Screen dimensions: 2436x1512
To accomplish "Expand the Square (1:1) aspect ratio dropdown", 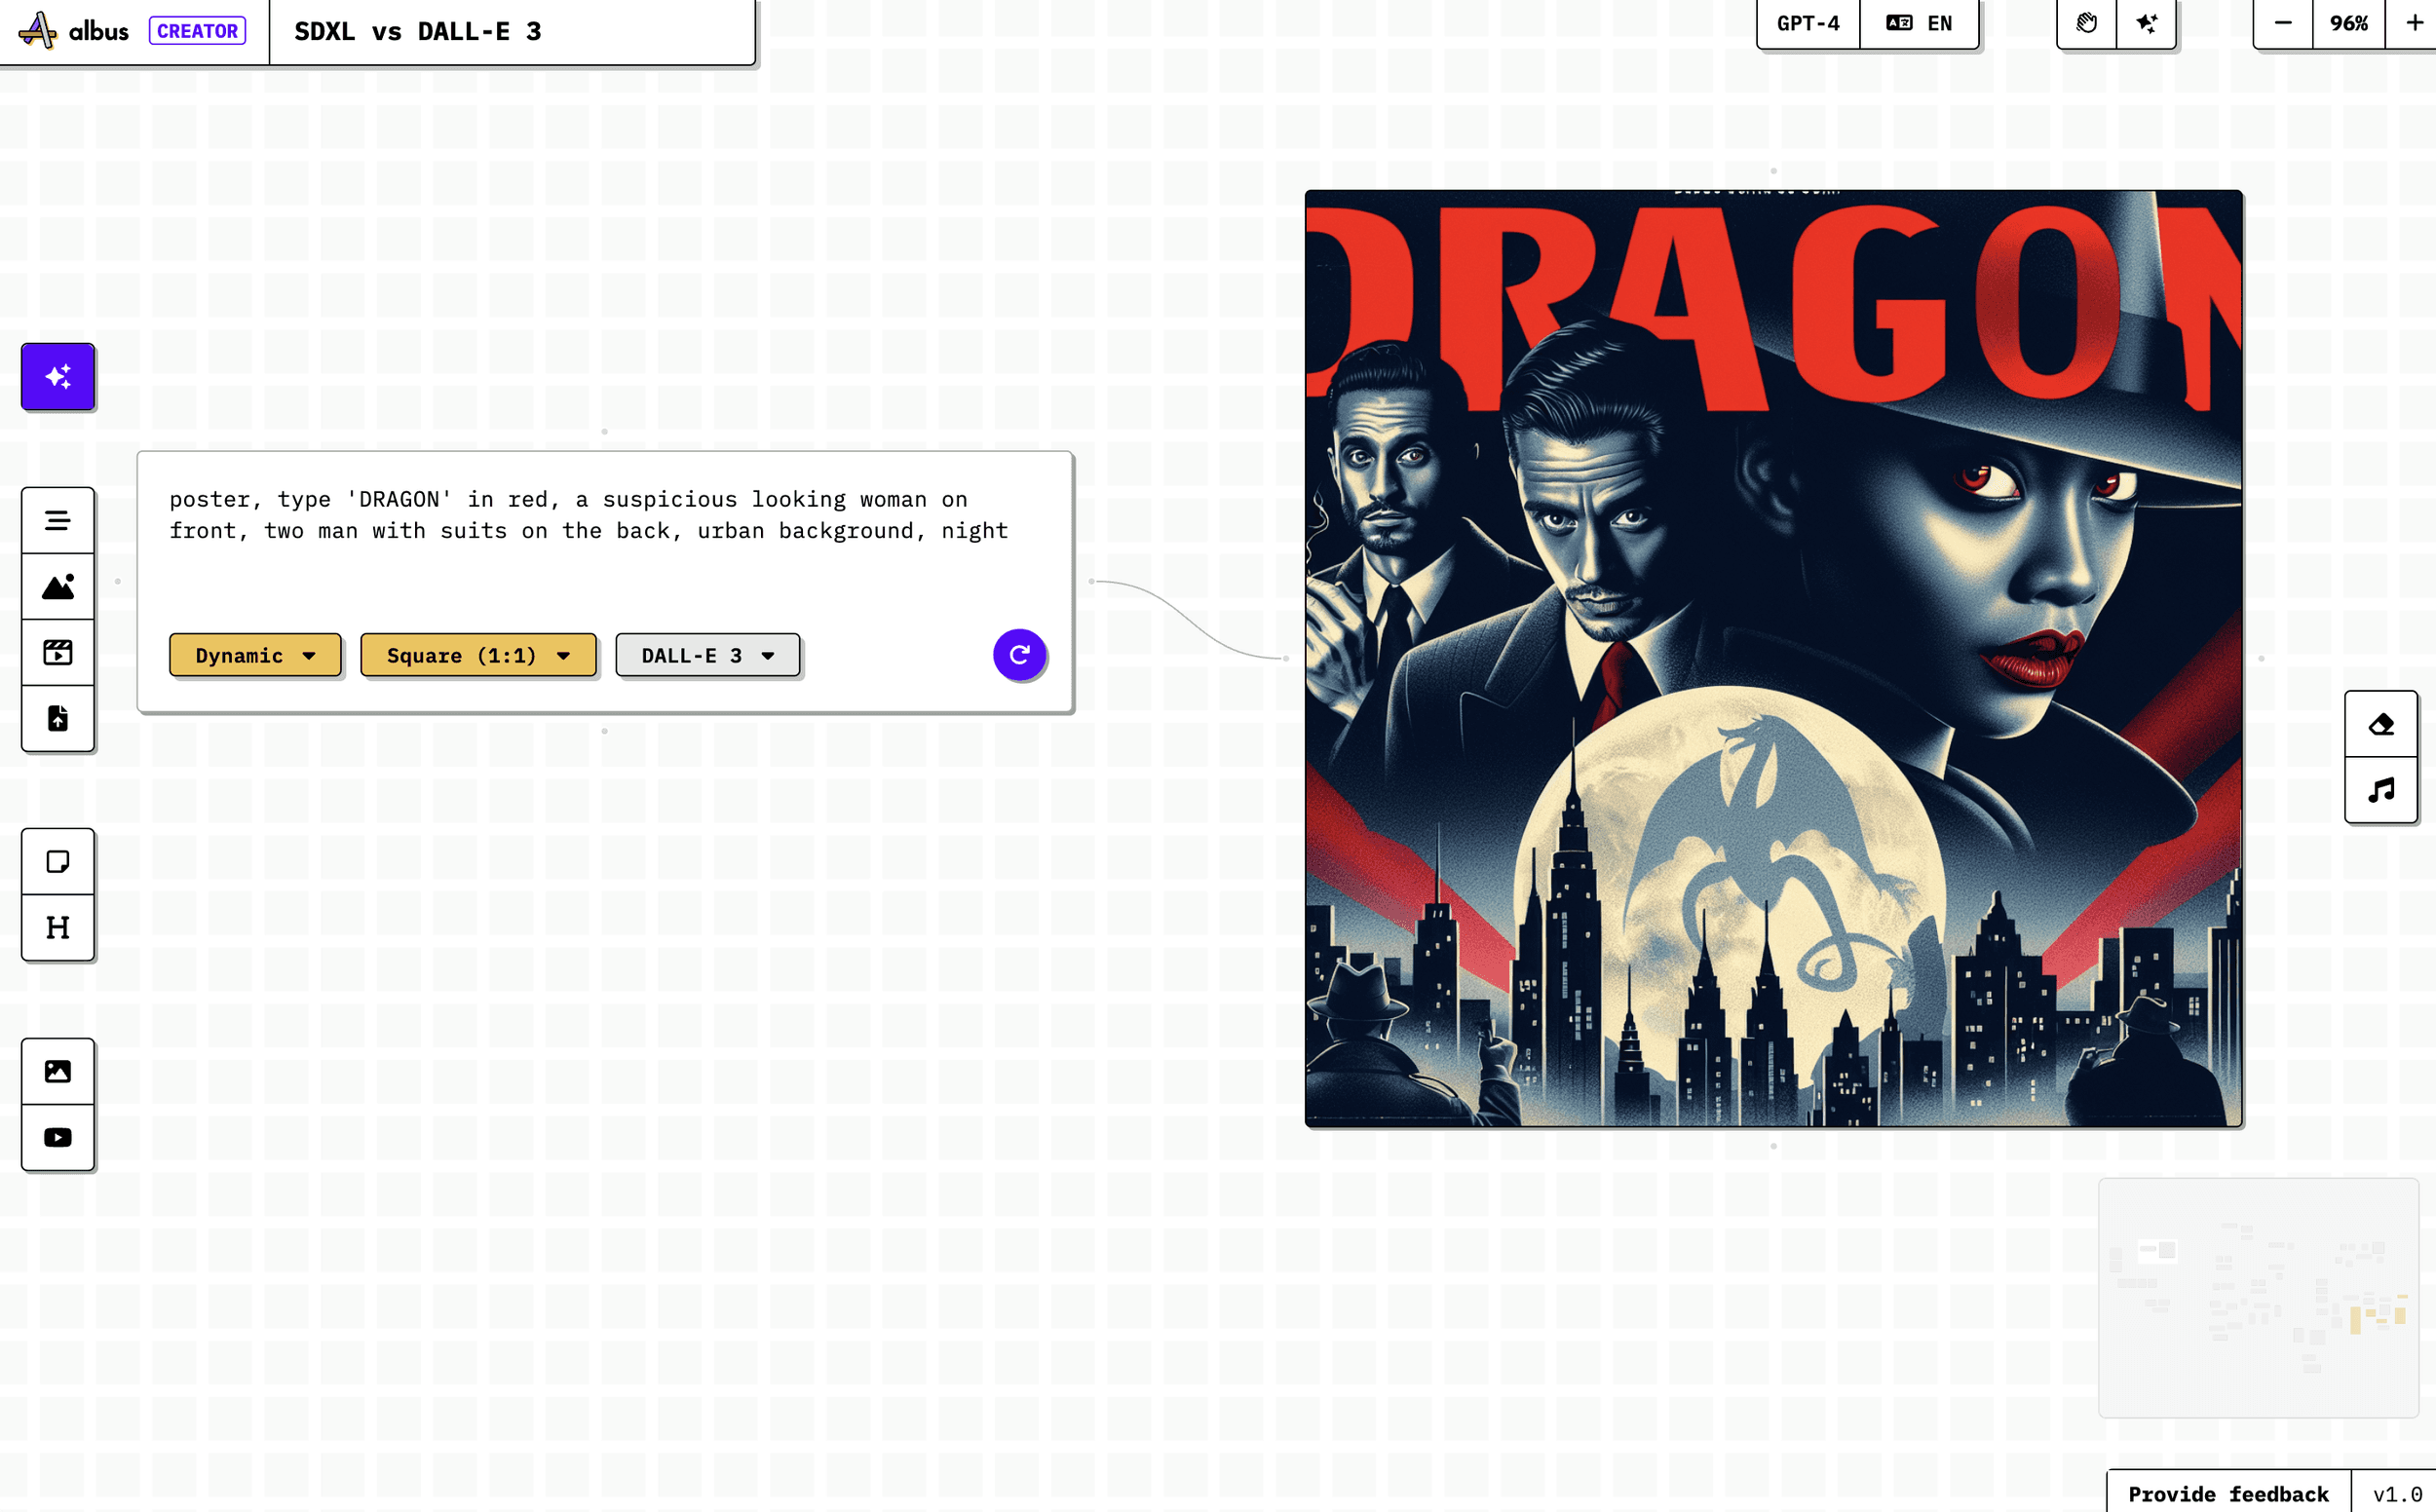I will click(478, 655).
